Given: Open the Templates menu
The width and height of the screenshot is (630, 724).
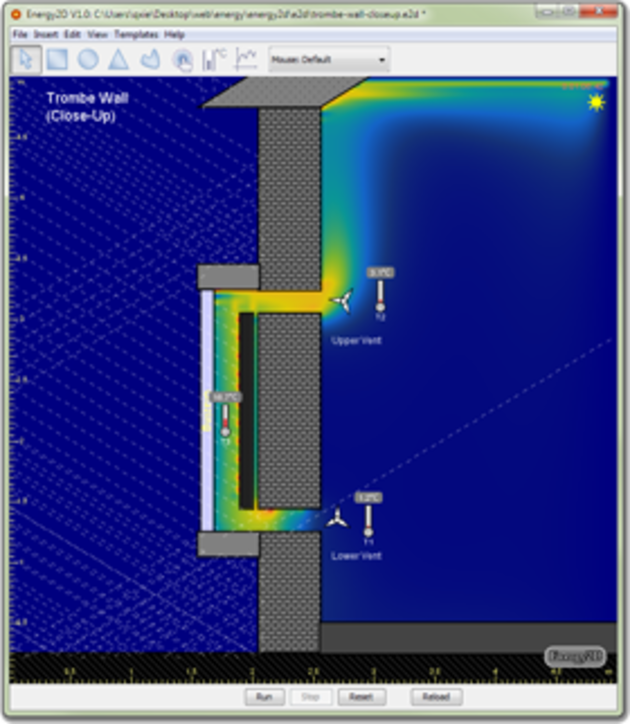Looking at the screenshot, I should [136, 35].
